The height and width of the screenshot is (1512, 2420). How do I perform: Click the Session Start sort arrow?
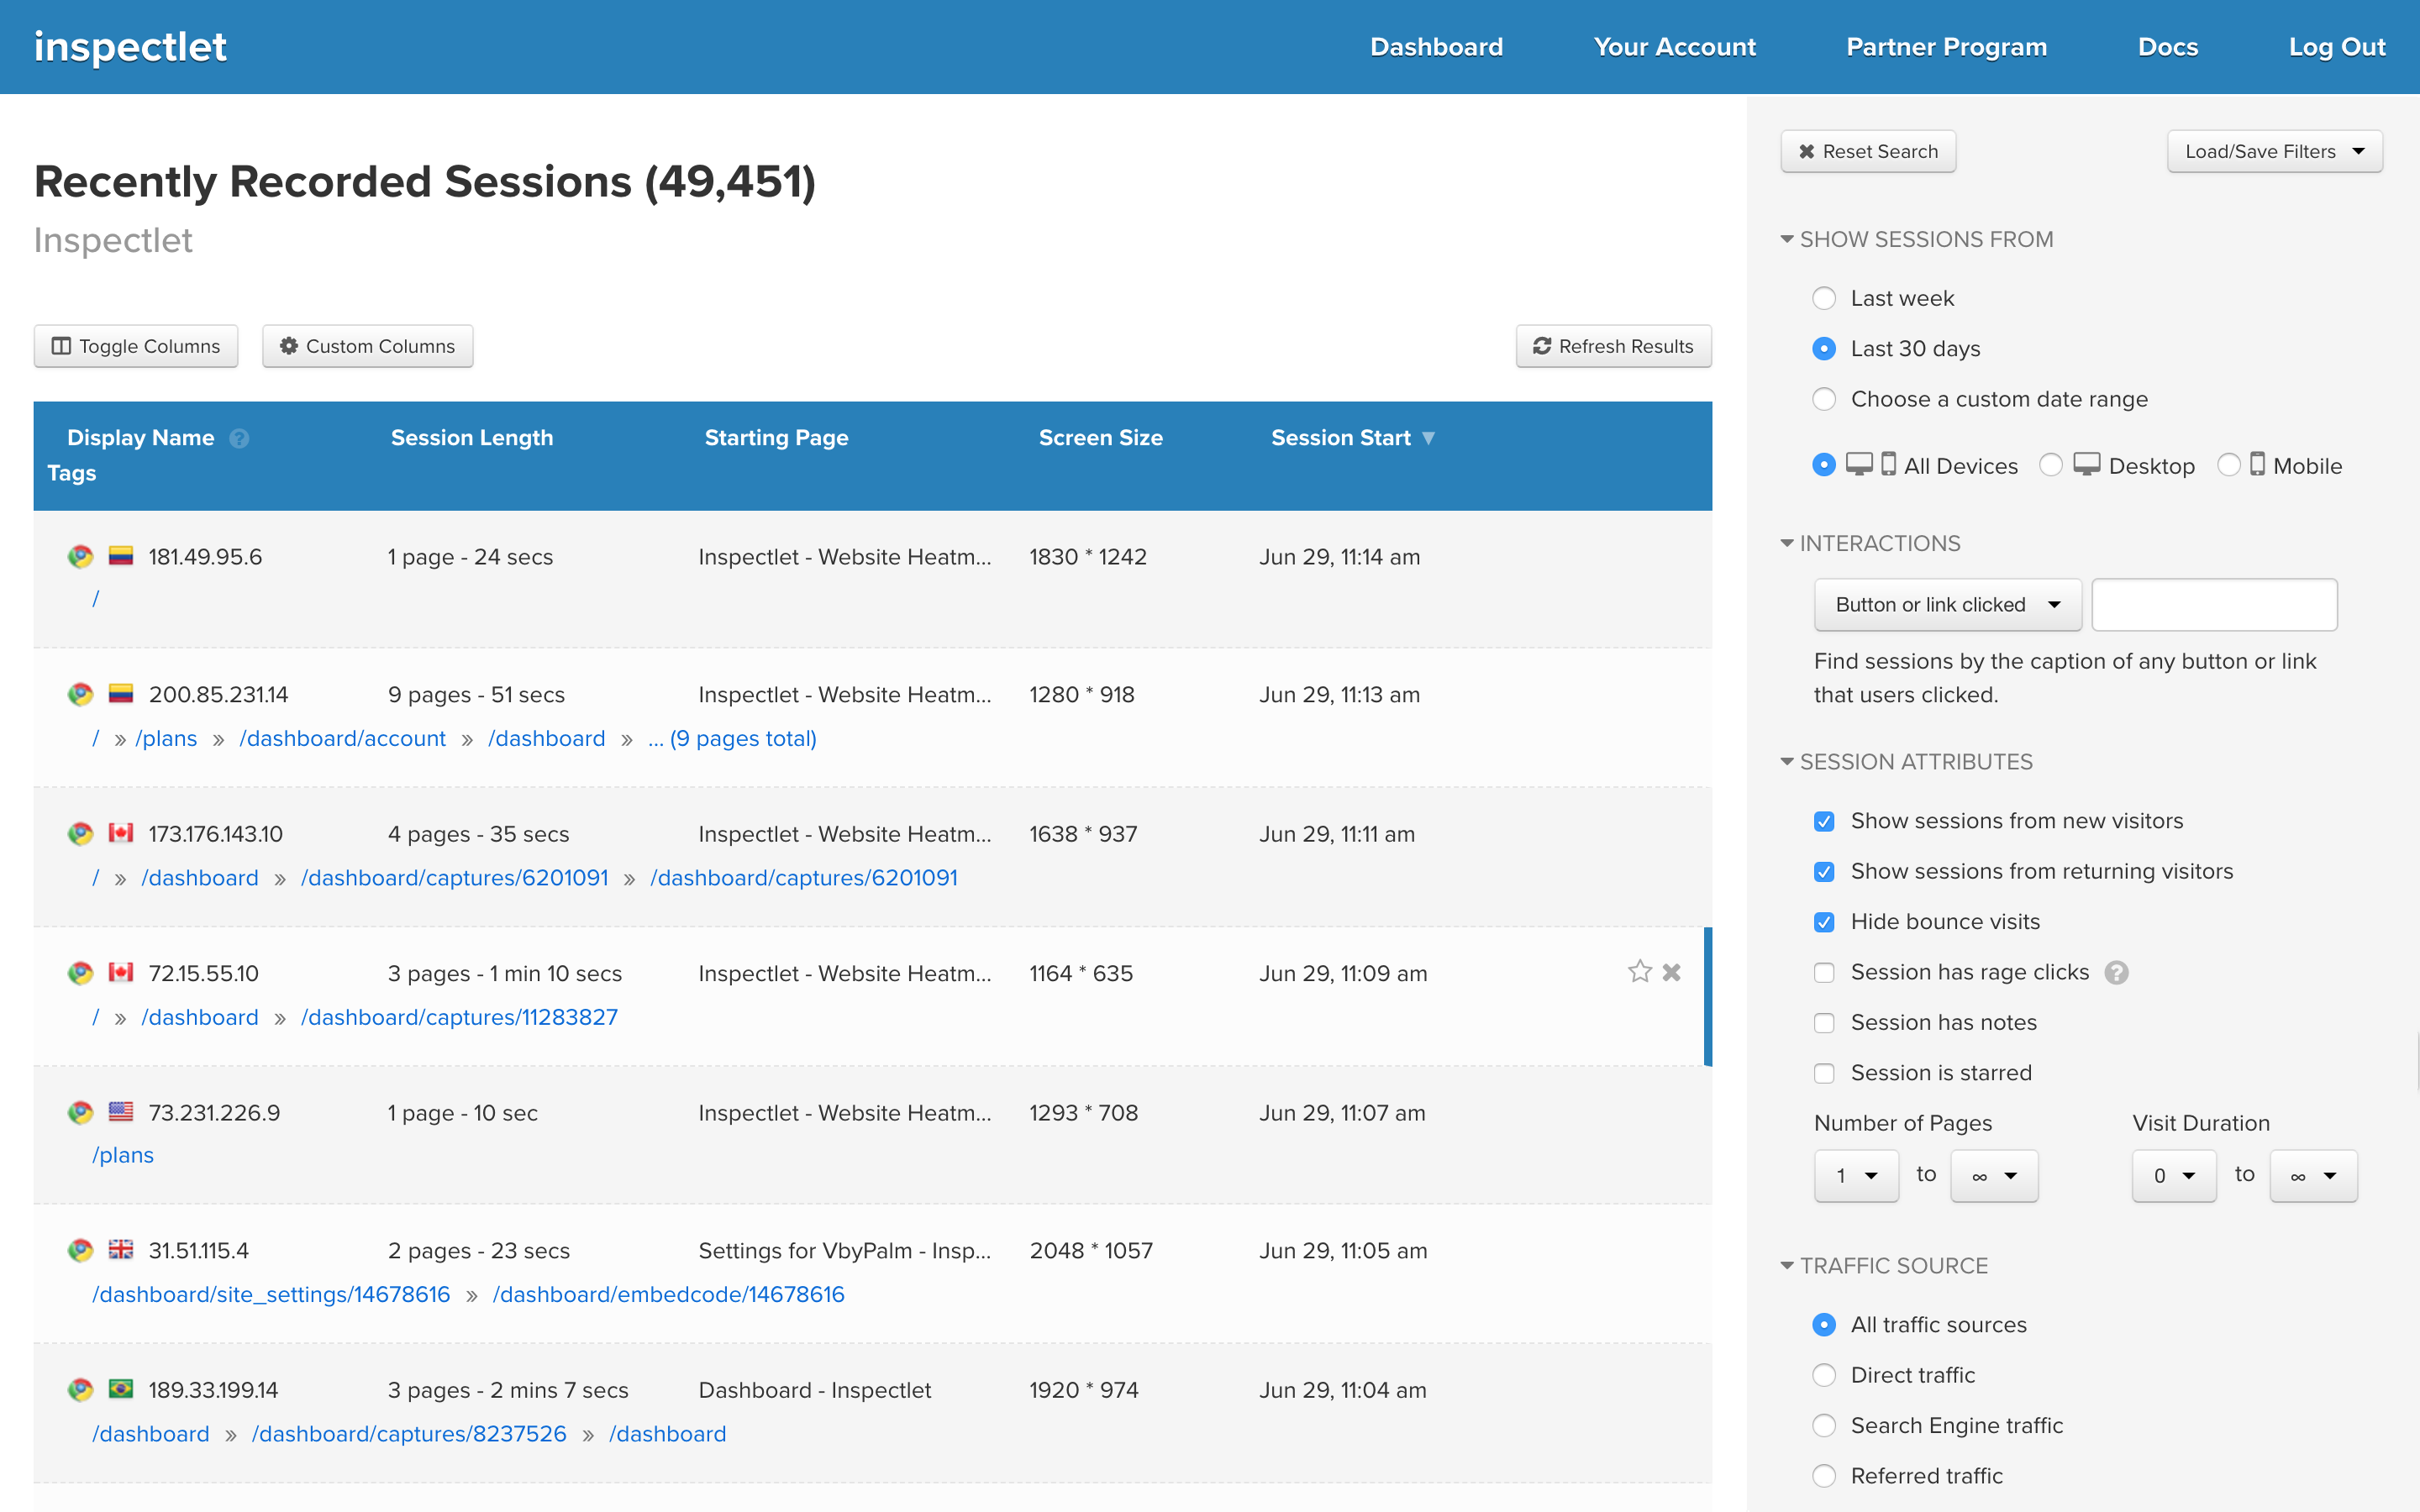1428,438
